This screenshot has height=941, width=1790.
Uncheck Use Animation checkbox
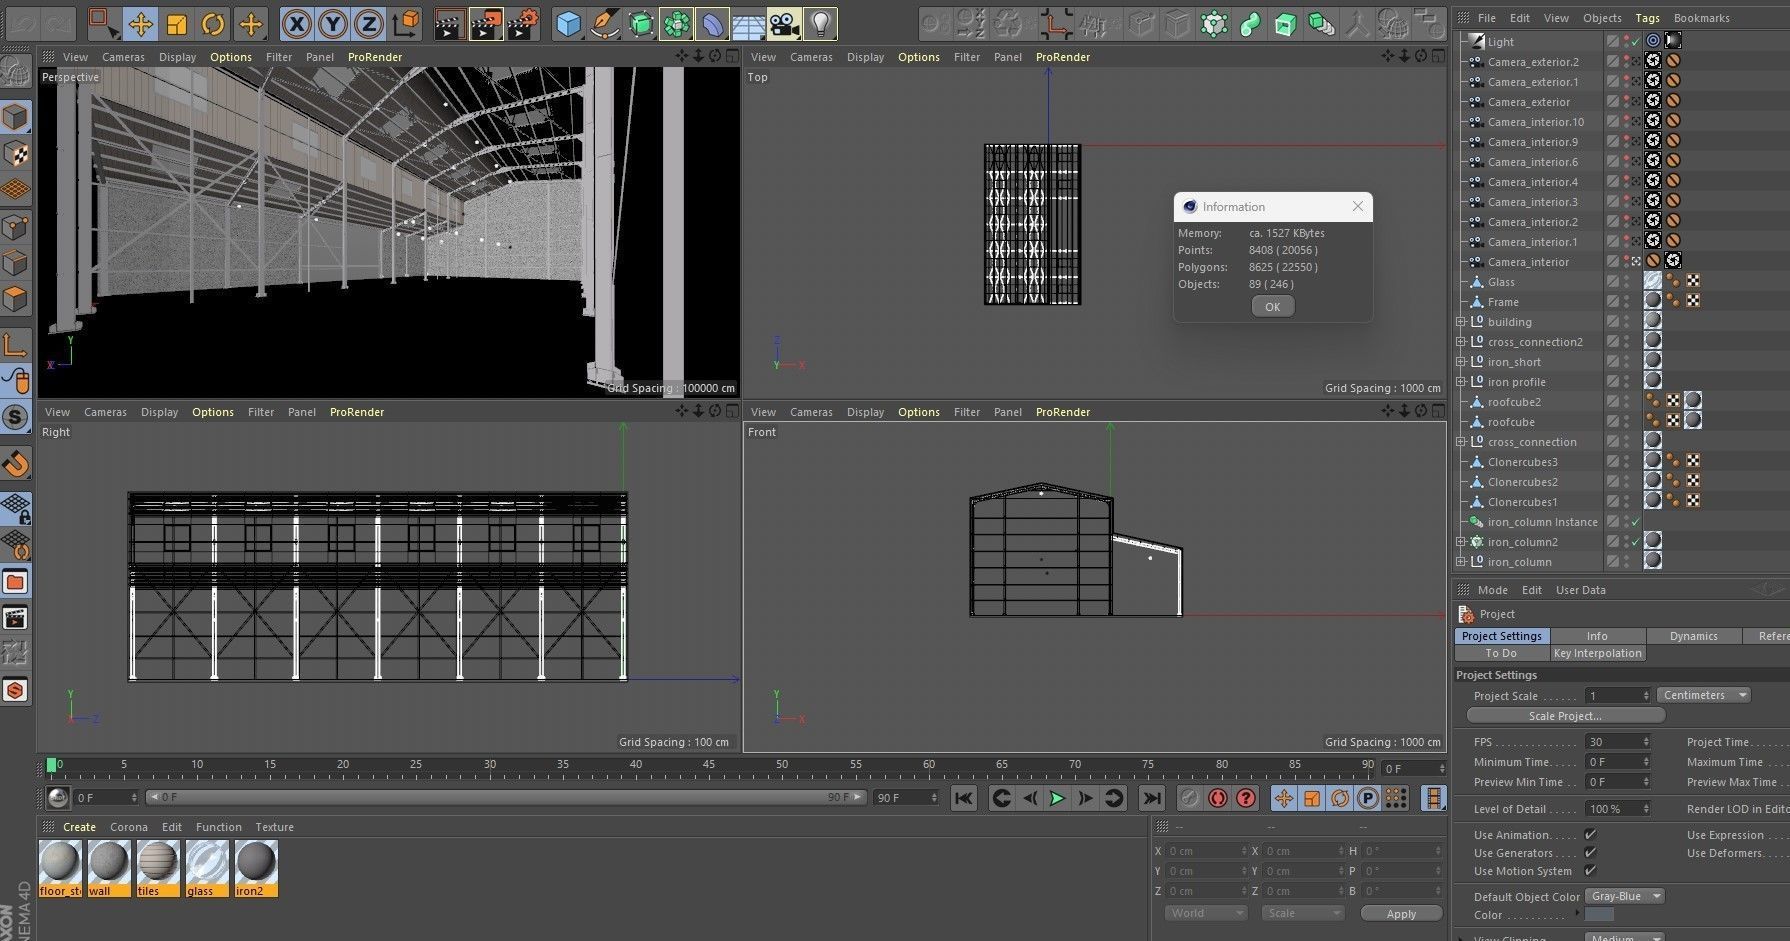pyautogui.click(x=1590, y=835)
